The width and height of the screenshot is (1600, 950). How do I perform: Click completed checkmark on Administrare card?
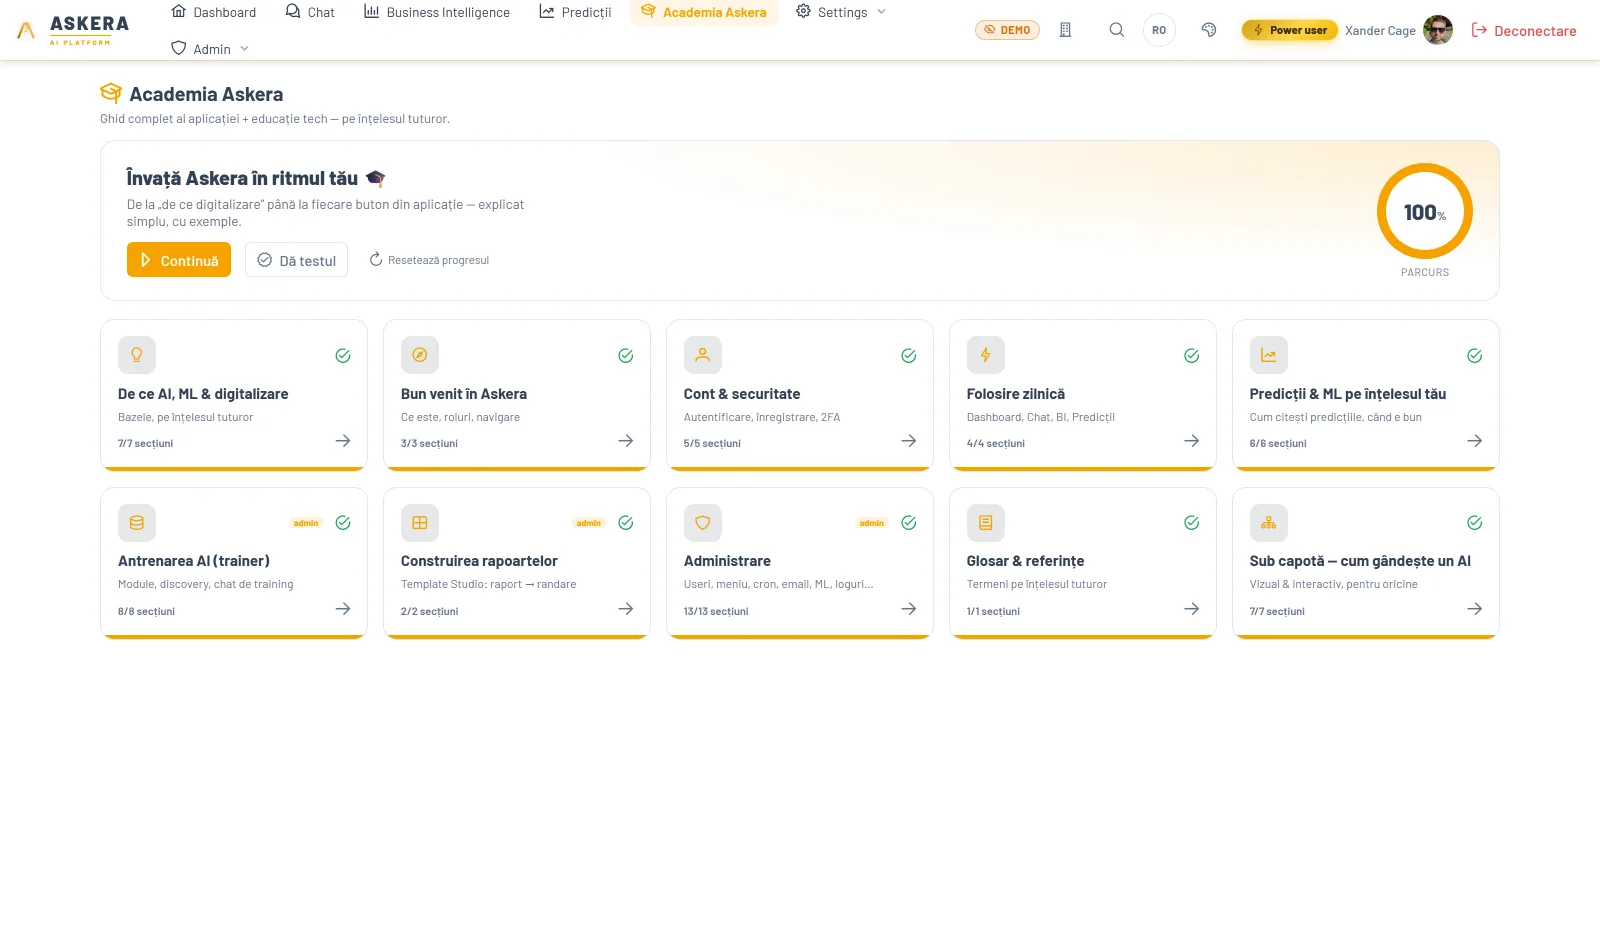(x=909, y=523)
